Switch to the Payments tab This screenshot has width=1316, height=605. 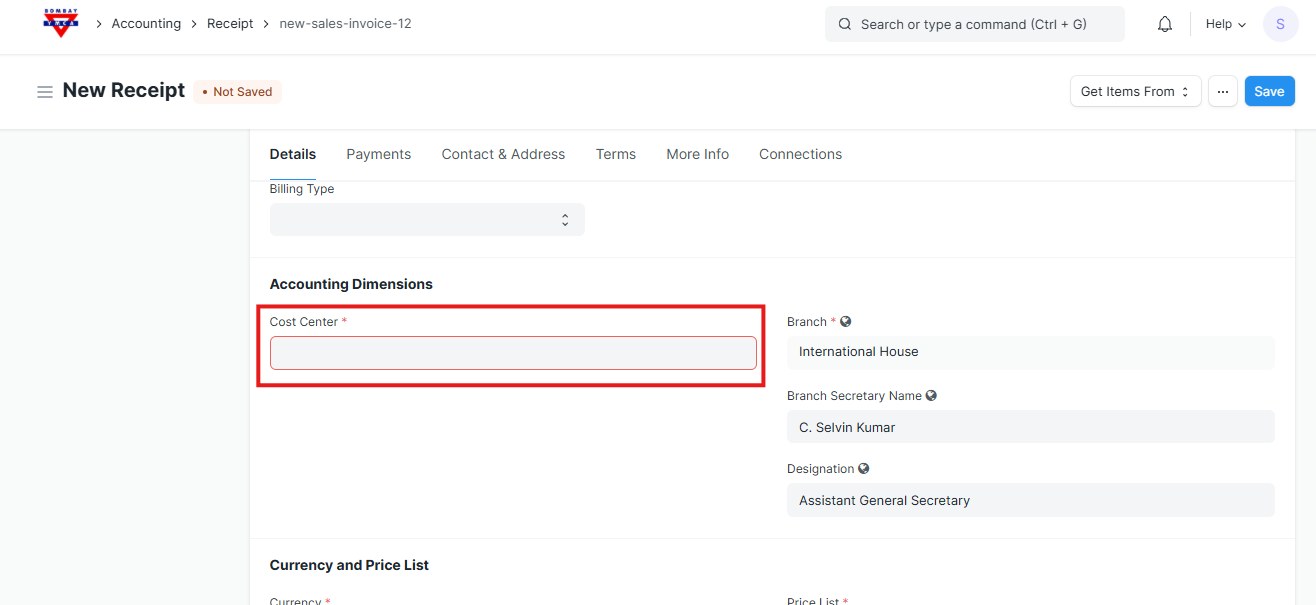pos(378,154)
